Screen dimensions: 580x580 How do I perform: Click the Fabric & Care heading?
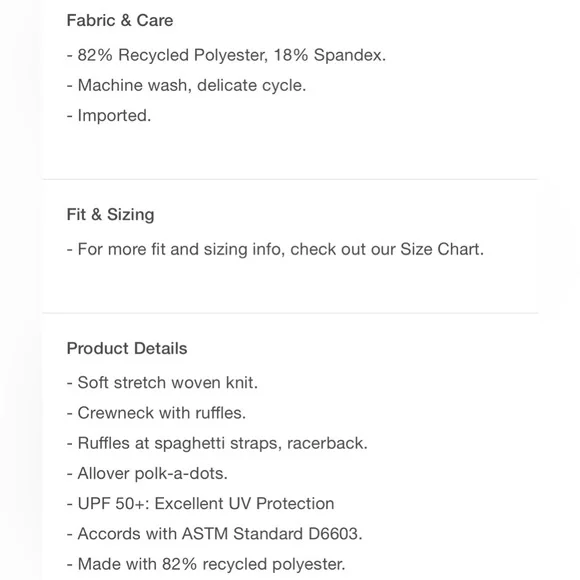click(x=119, y=20)
